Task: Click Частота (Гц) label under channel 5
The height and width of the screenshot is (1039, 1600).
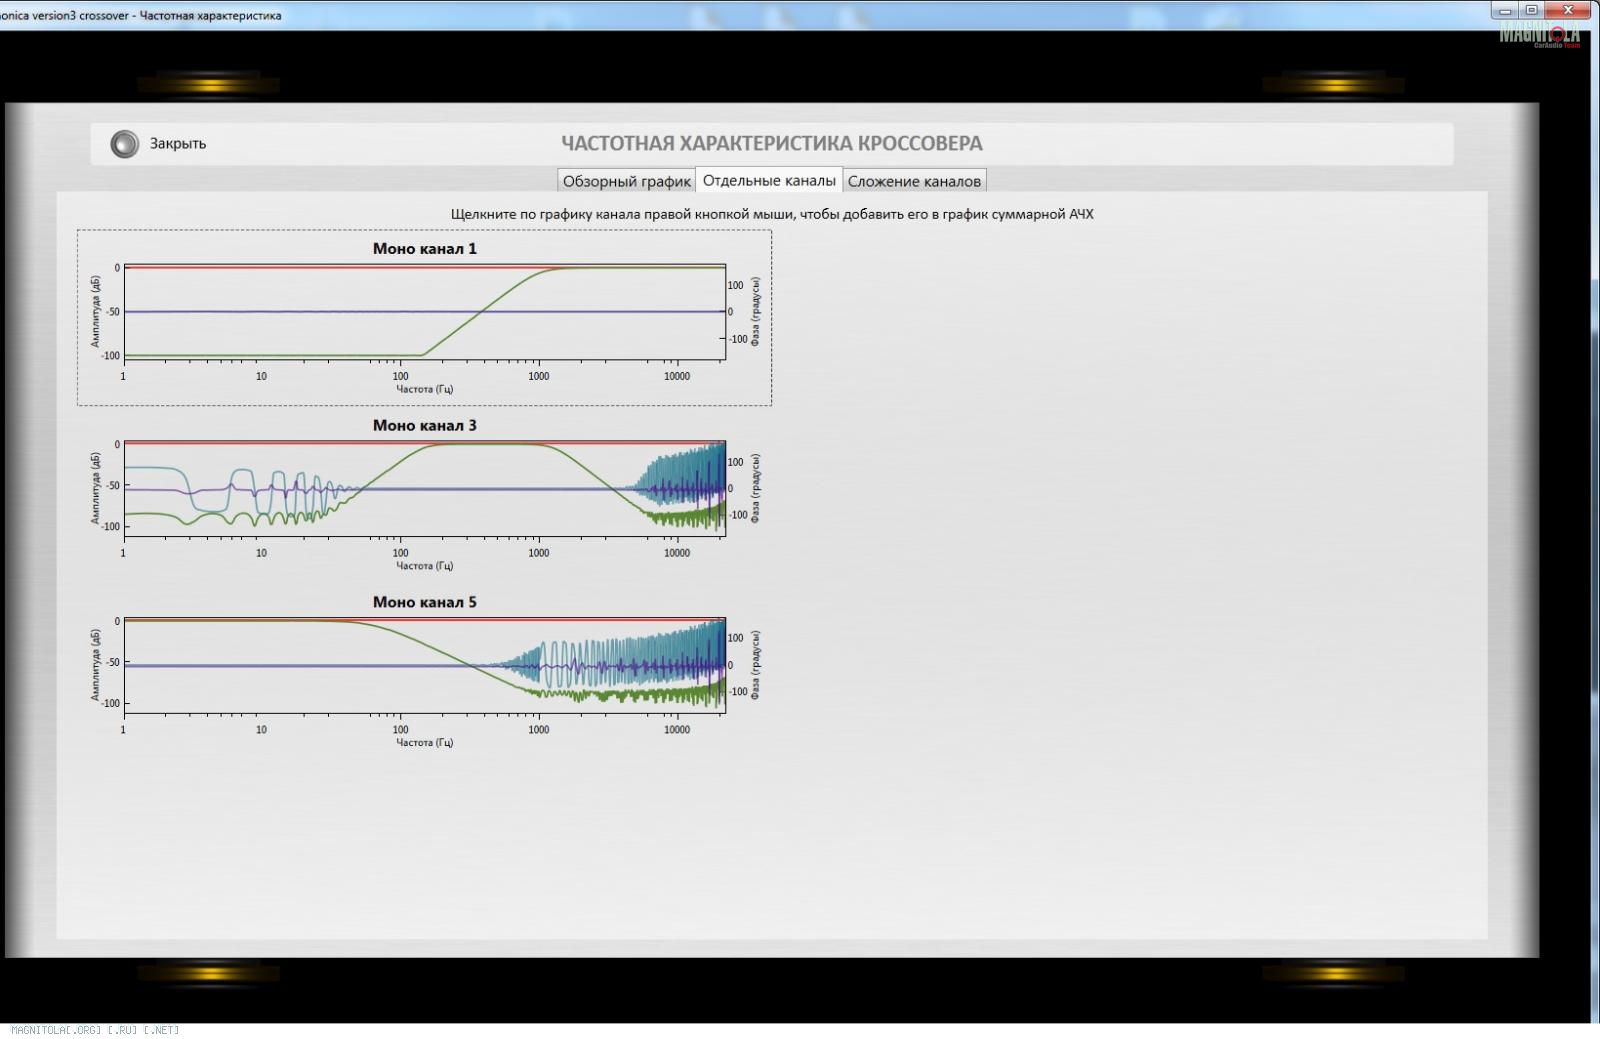Action: click(x=424, y=743)
